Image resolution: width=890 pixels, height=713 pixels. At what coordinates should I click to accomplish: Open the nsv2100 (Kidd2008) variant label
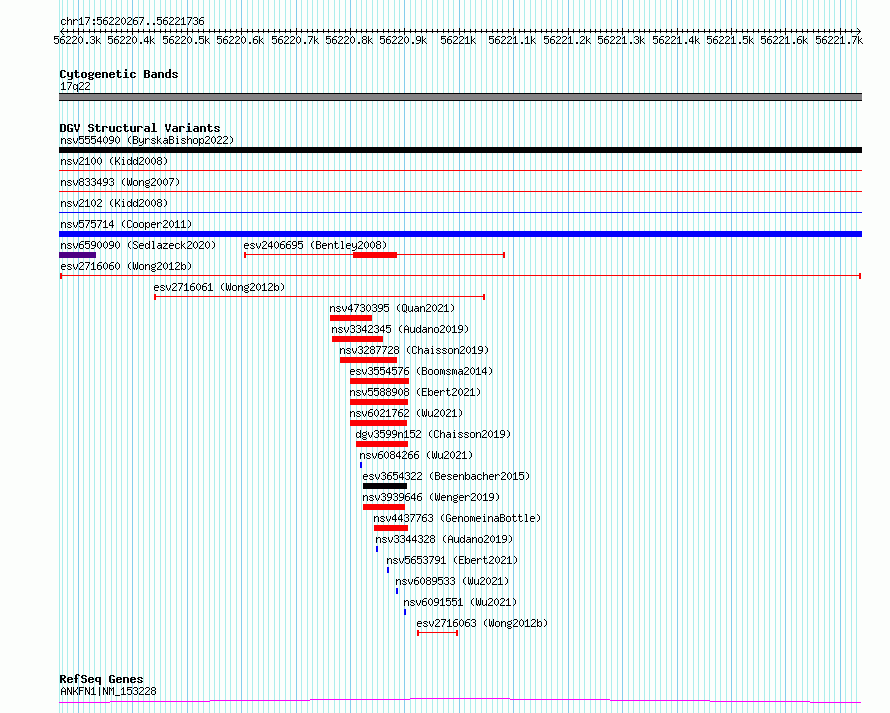114,161
